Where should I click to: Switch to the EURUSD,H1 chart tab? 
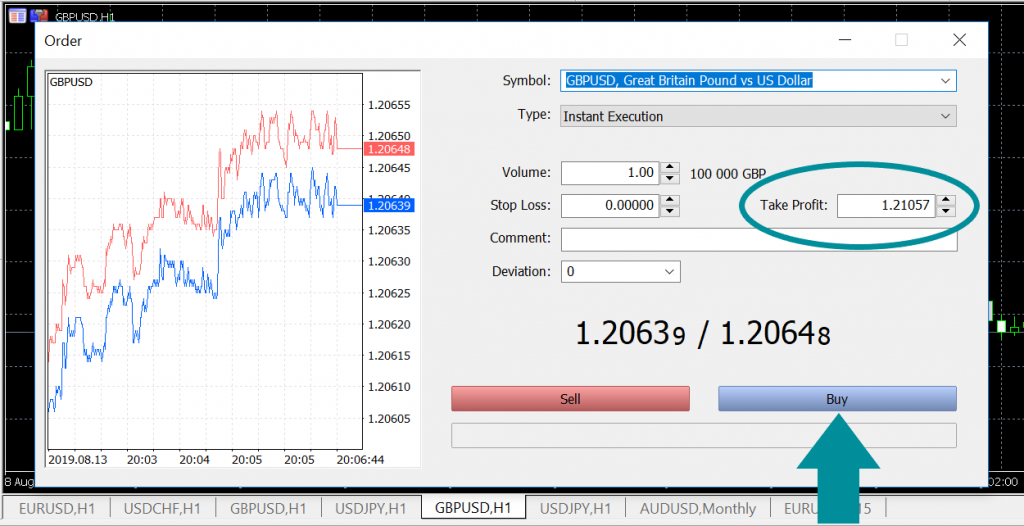[56, 508]
